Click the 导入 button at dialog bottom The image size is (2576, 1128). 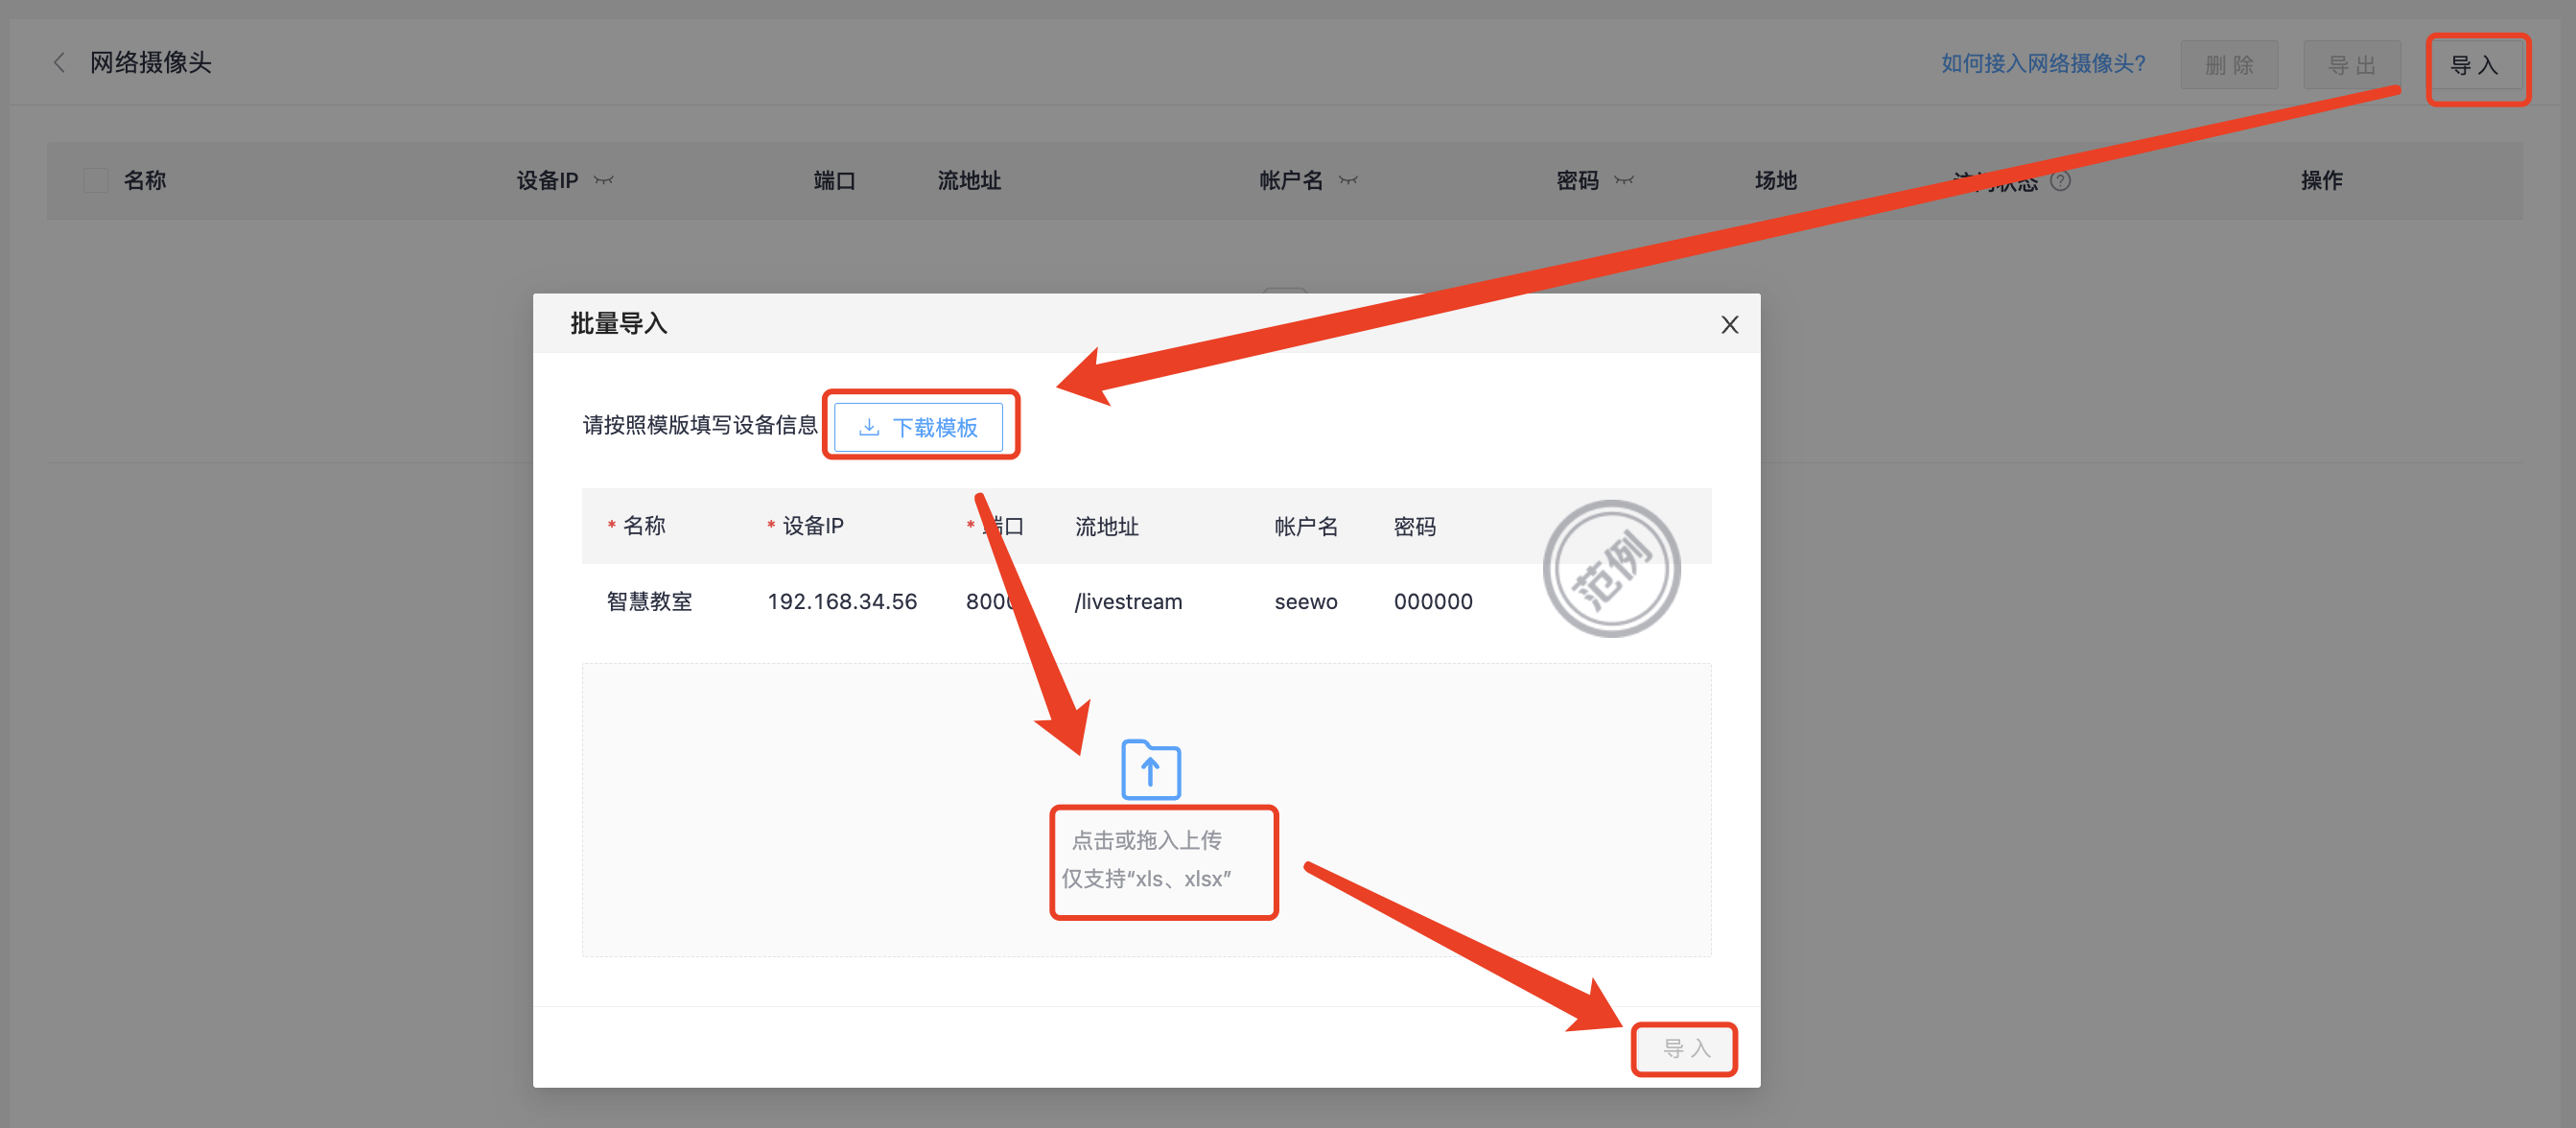(1685, 1048)
